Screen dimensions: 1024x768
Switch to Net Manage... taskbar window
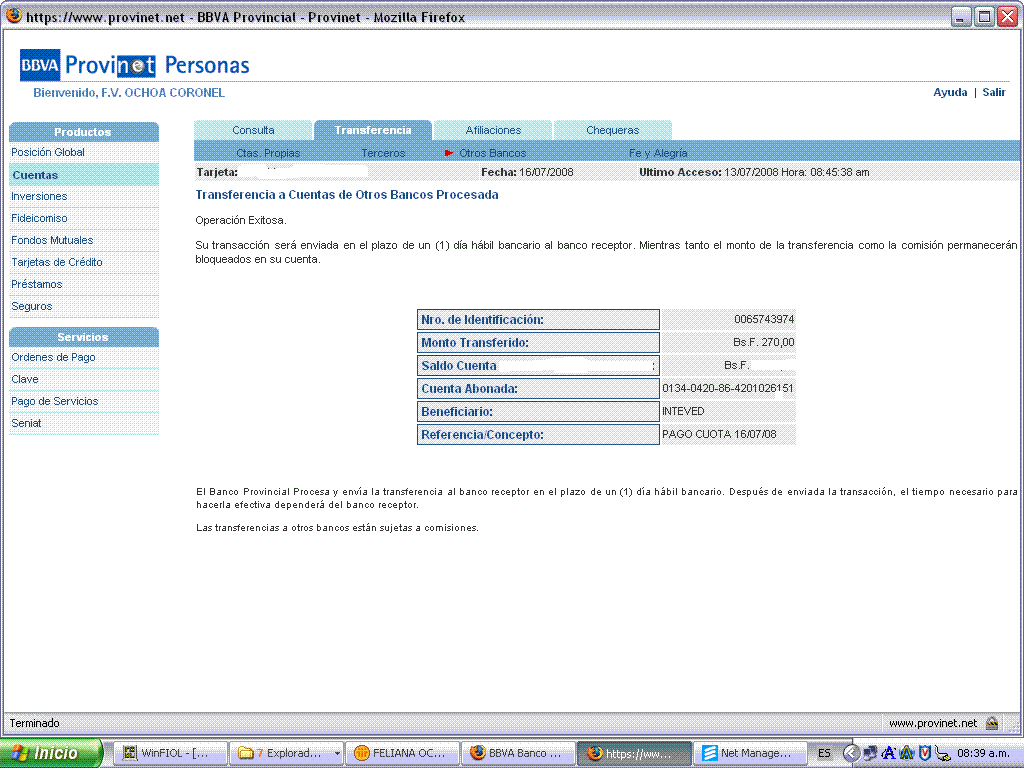[749, 753]
